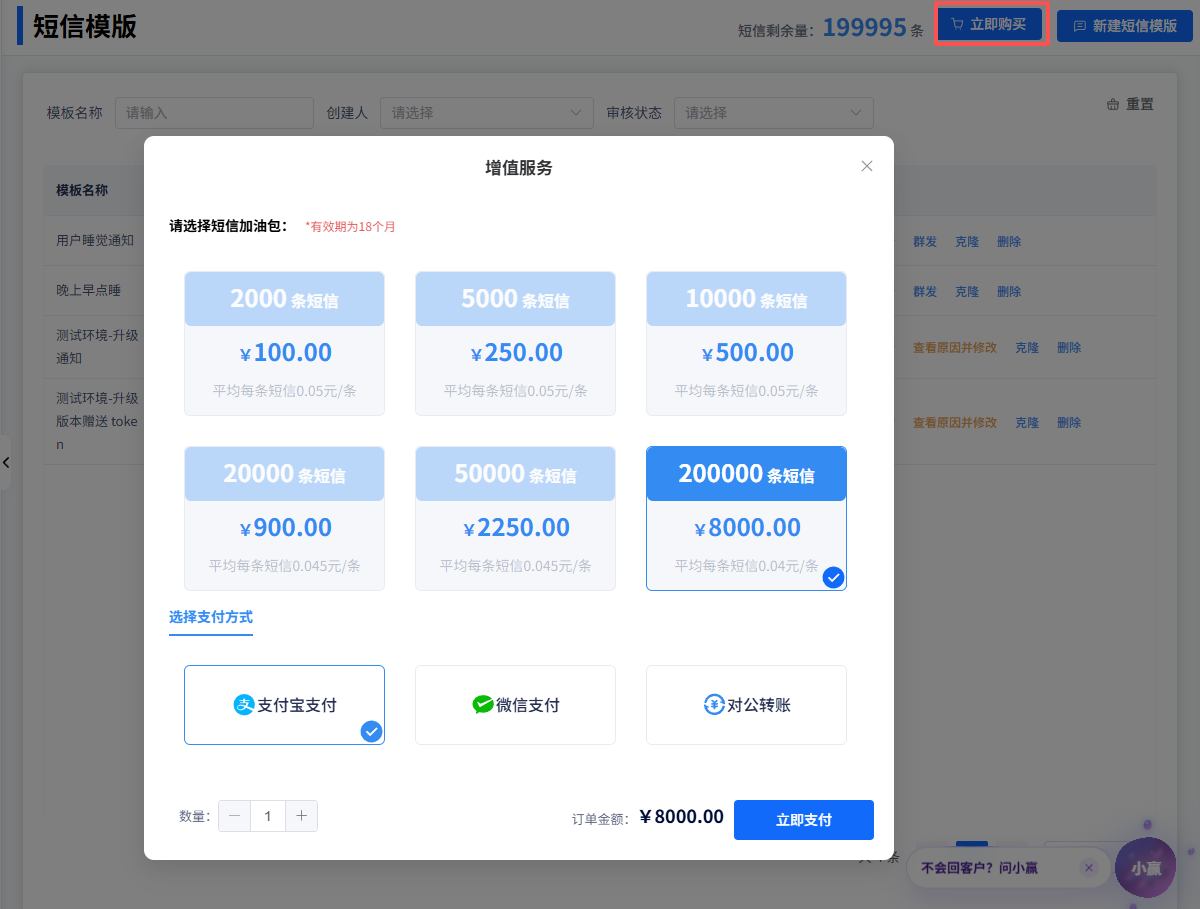
Task: Choose the 10000条短信 package
Action: point(746,343)
